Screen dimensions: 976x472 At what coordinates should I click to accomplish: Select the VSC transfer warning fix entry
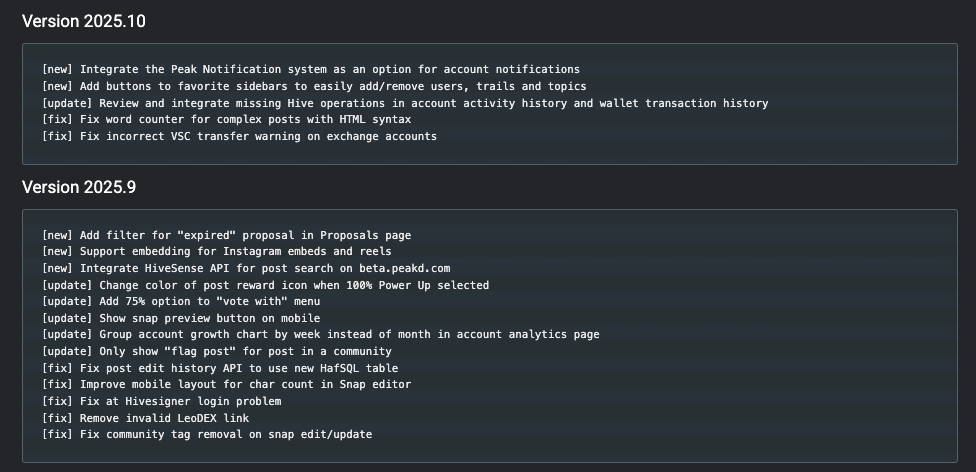pyautogui.click(x=239, y=136)
